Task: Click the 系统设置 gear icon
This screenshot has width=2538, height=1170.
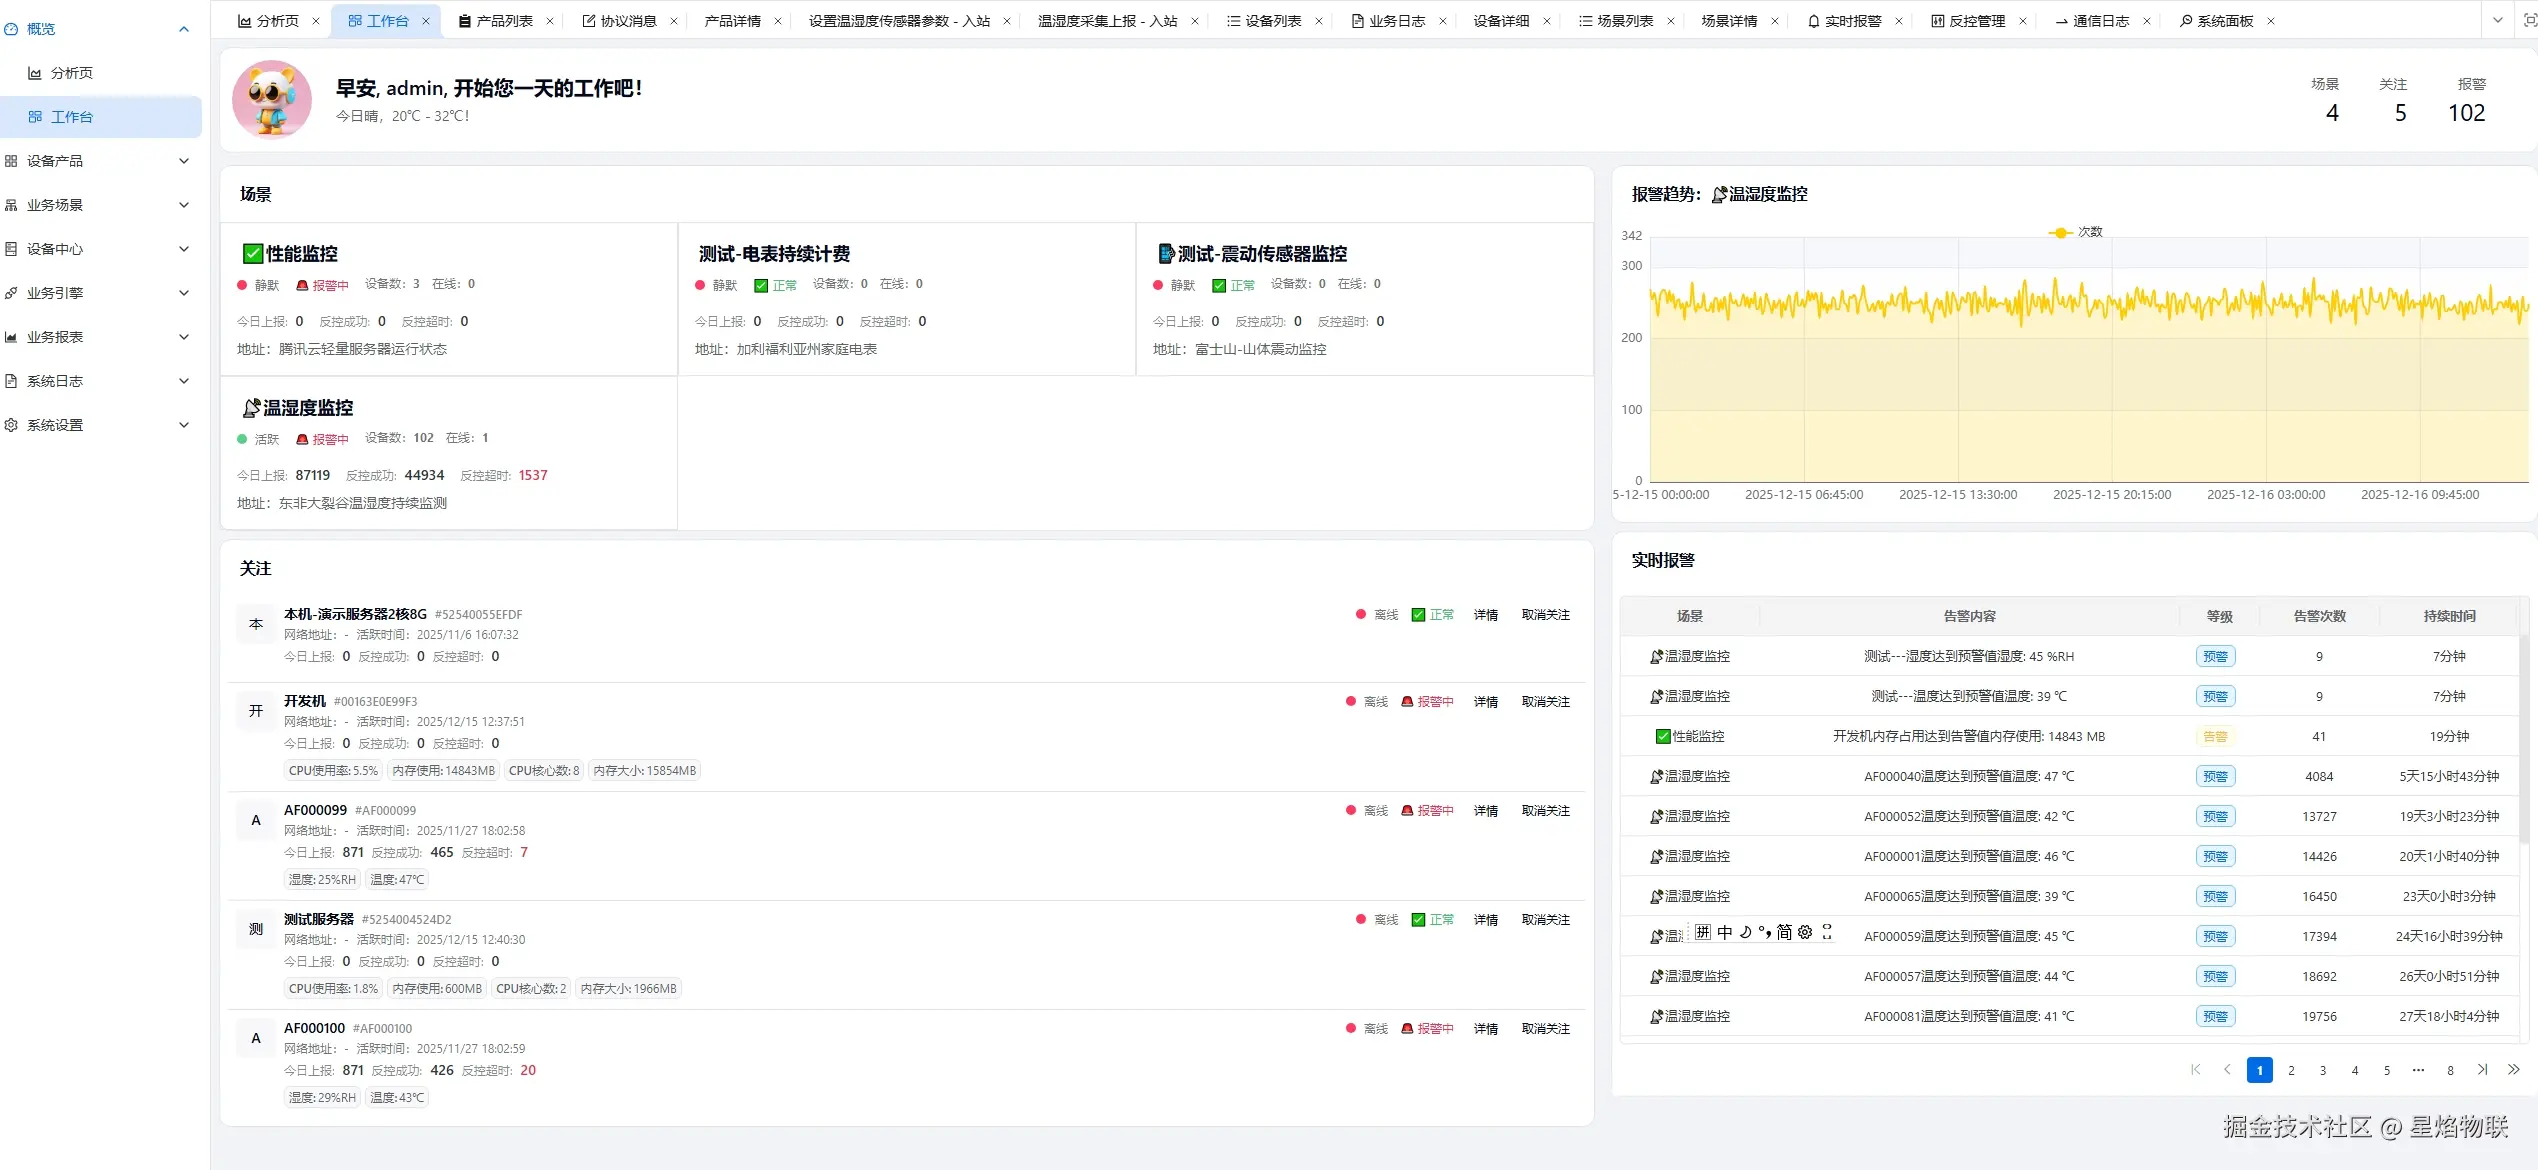Action: pos(11,425)
